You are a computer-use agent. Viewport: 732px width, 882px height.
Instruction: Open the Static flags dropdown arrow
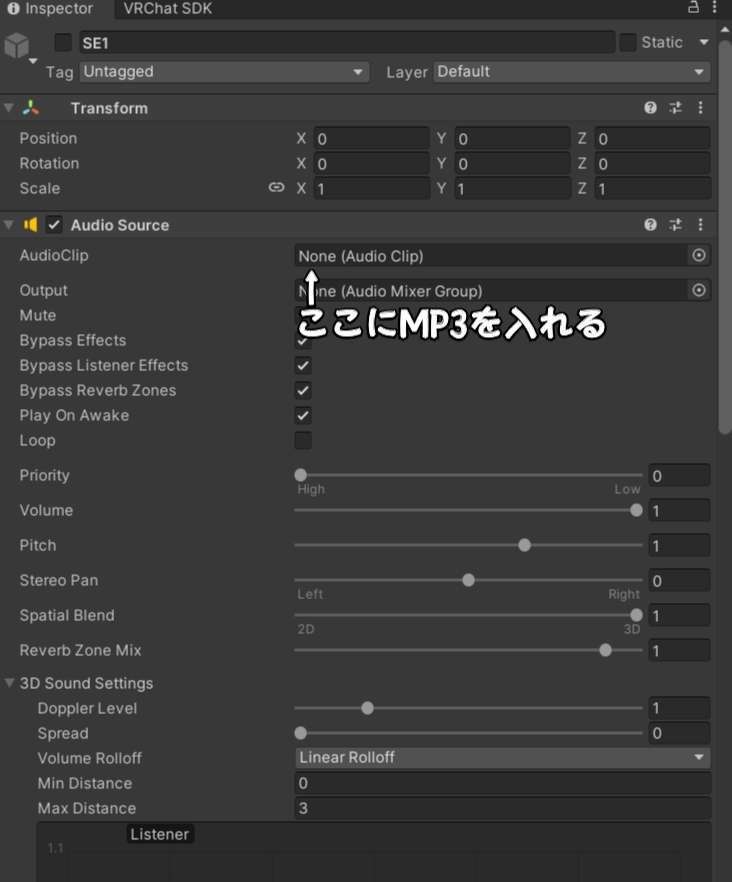click(x=704, y=42)
